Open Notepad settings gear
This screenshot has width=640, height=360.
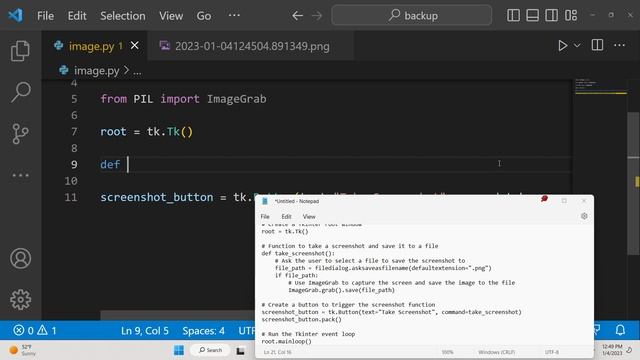tap(584, 216)
